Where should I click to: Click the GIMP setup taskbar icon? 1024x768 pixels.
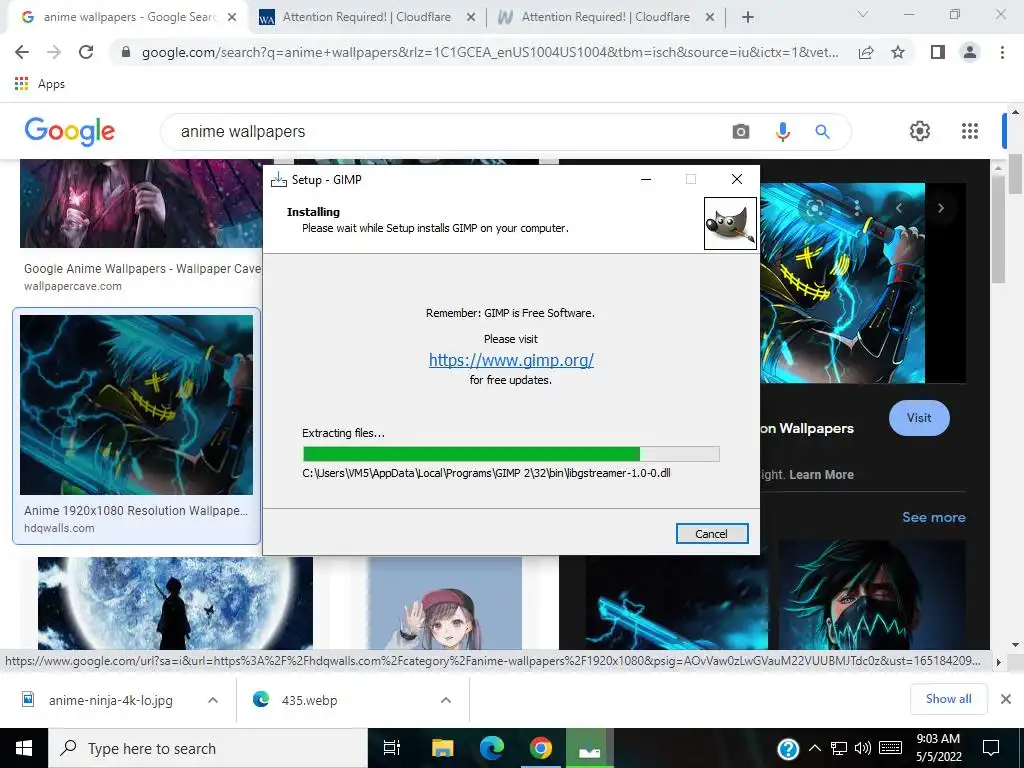point(589,748)
